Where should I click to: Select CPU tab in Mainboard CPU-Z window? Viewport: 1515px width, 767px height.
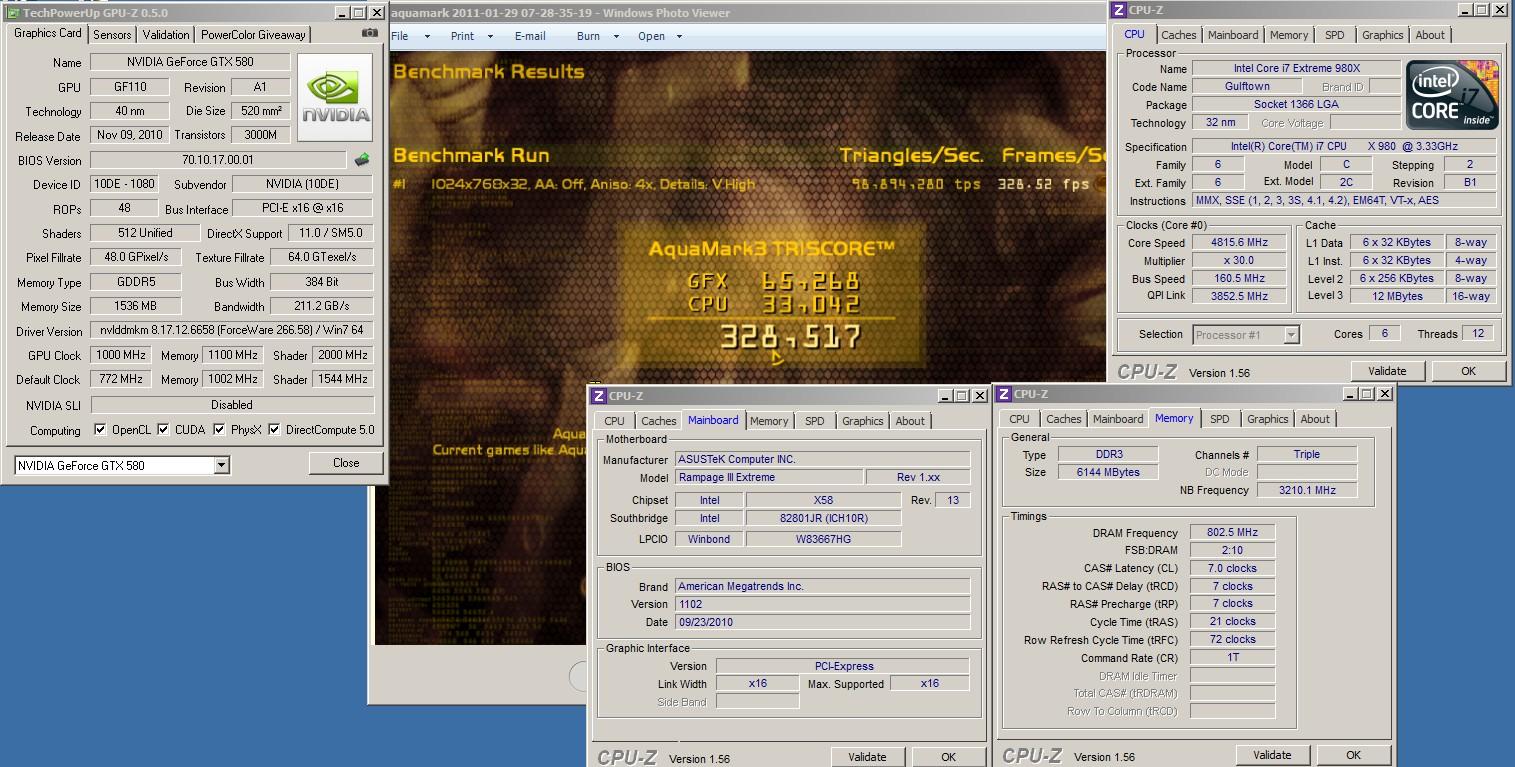click(x=615, y=421)
